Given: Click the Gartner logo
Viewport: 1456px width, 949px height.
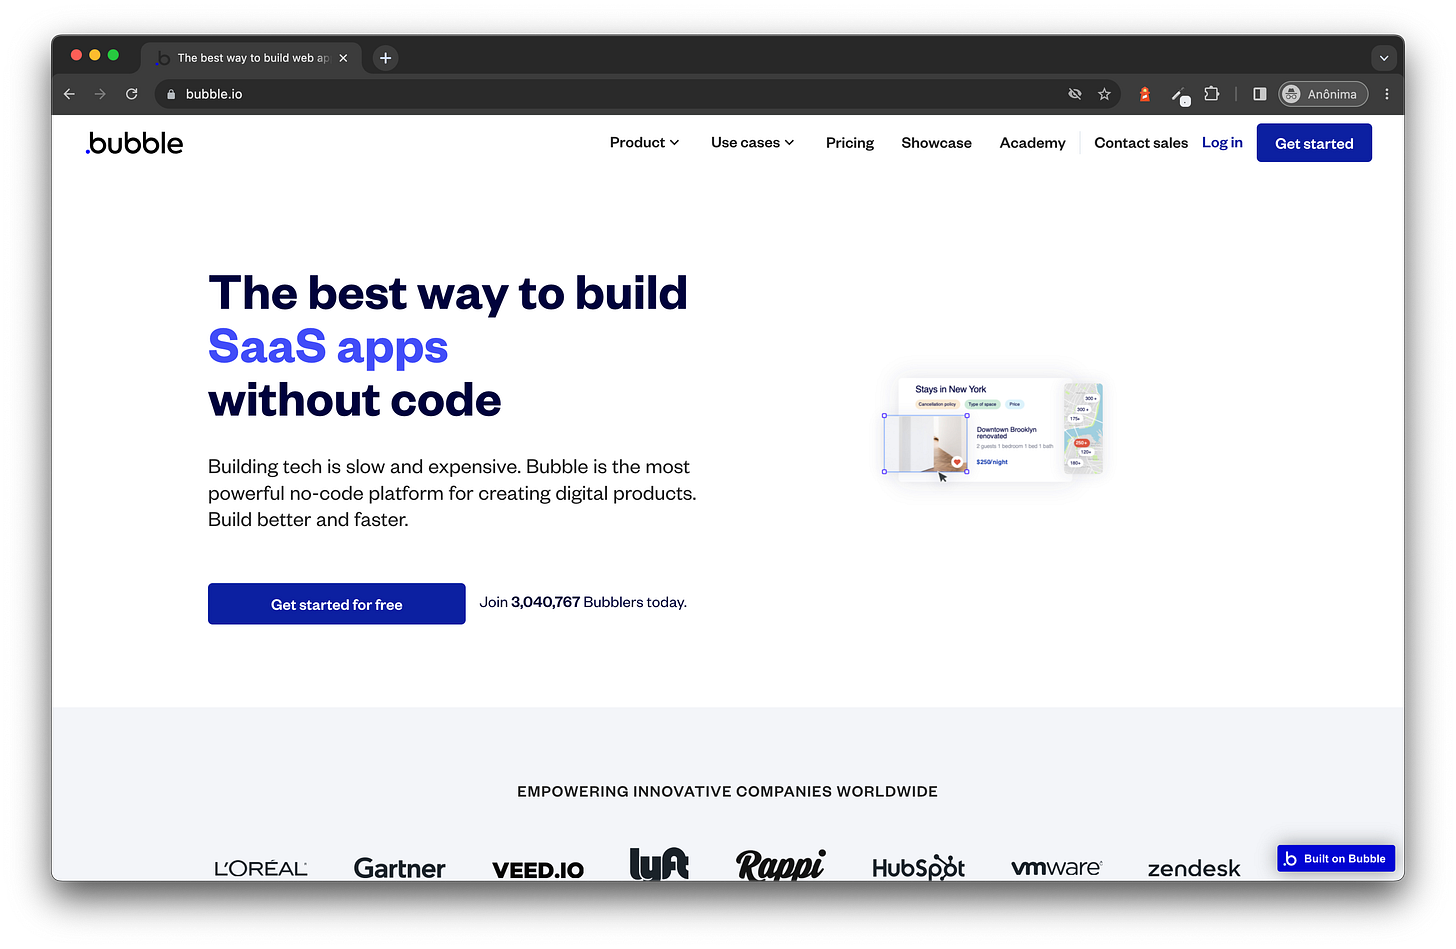Looking at the screenshot, I should coord(399,868).
